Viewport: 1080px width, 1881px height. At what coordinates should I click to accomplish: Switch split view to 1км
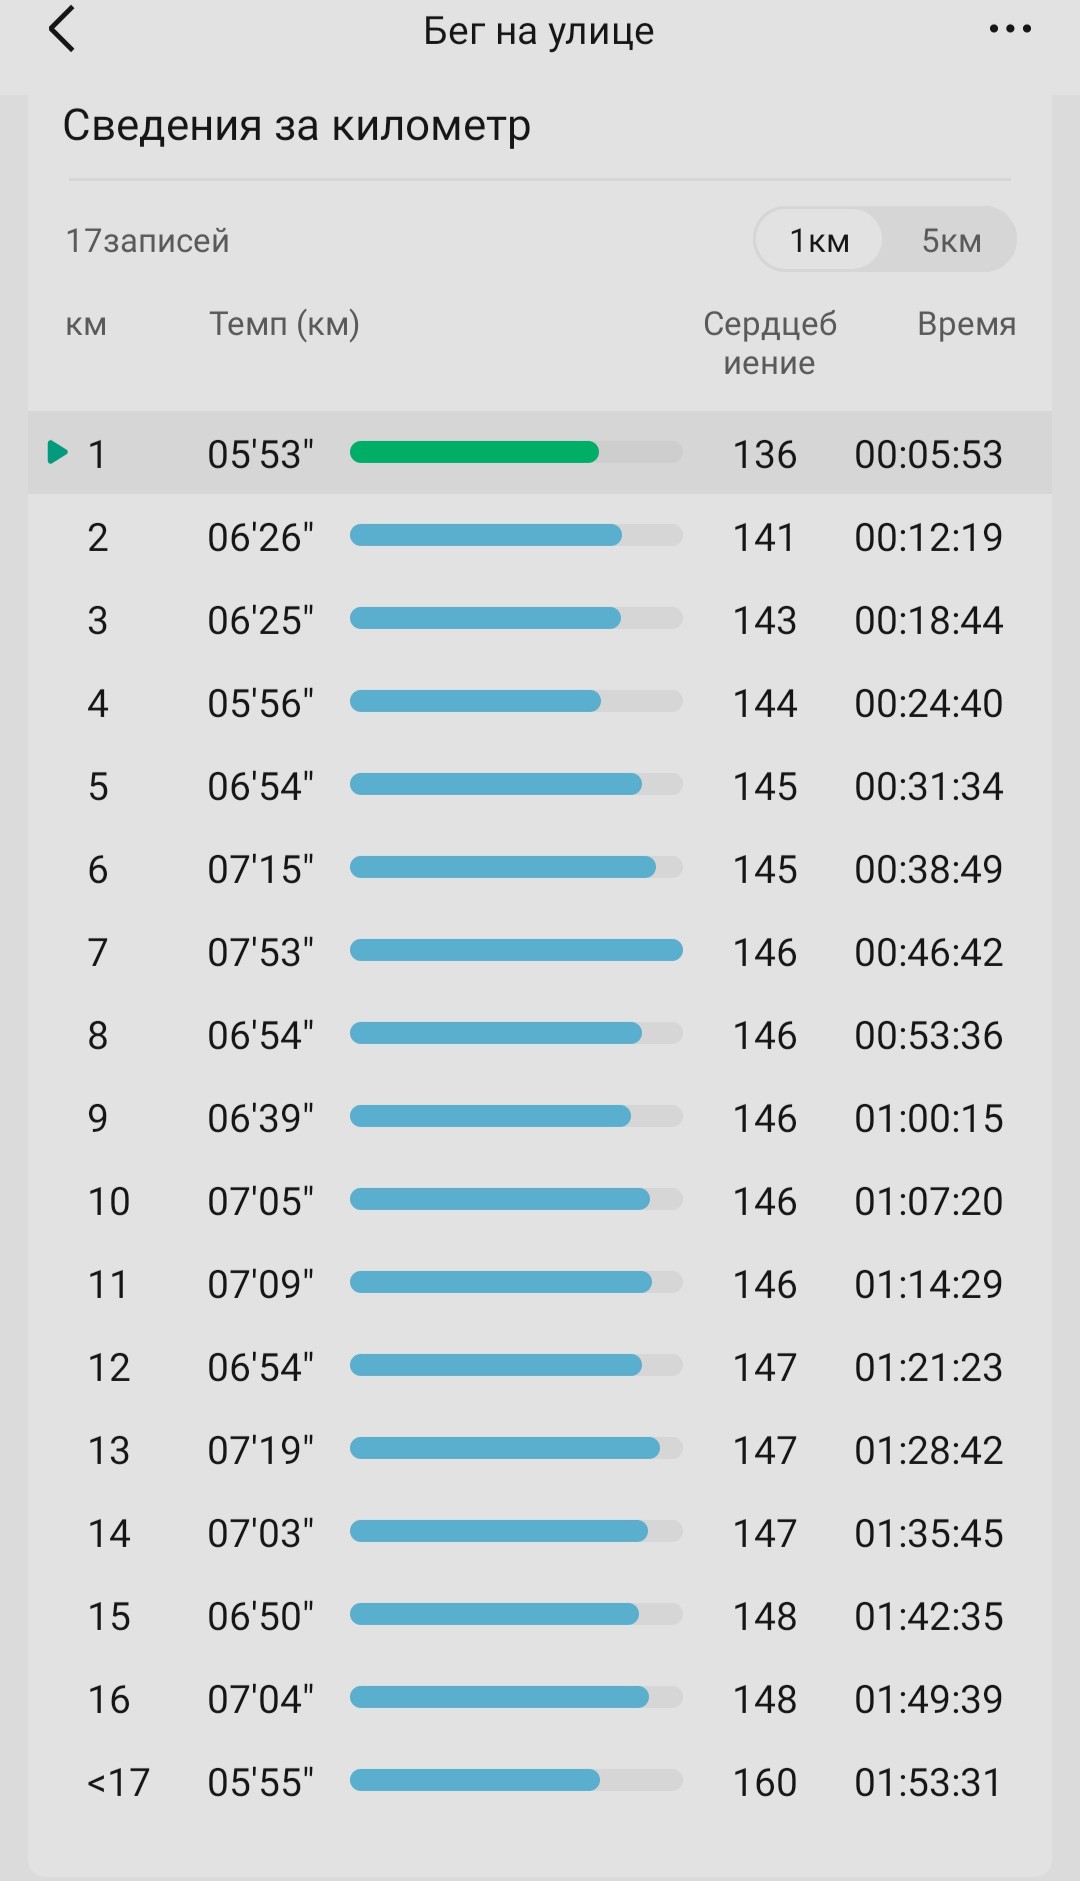point(819,240)
